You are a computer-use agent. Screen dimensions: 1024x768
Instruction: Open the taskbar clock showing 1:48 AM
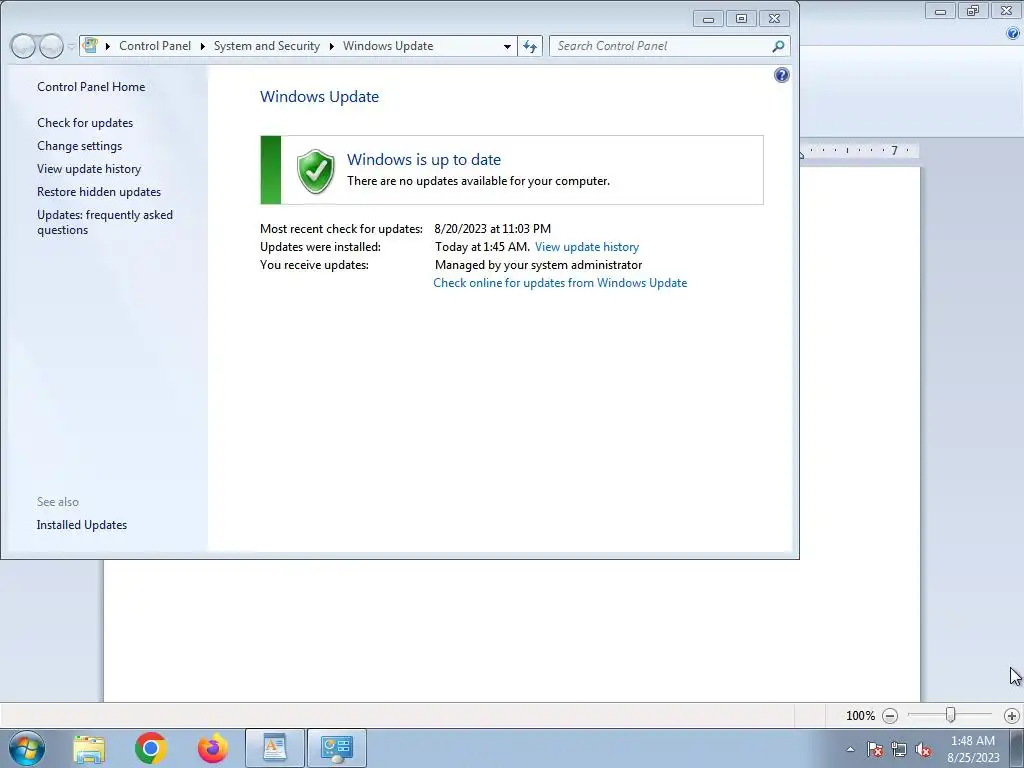[973, 749]
